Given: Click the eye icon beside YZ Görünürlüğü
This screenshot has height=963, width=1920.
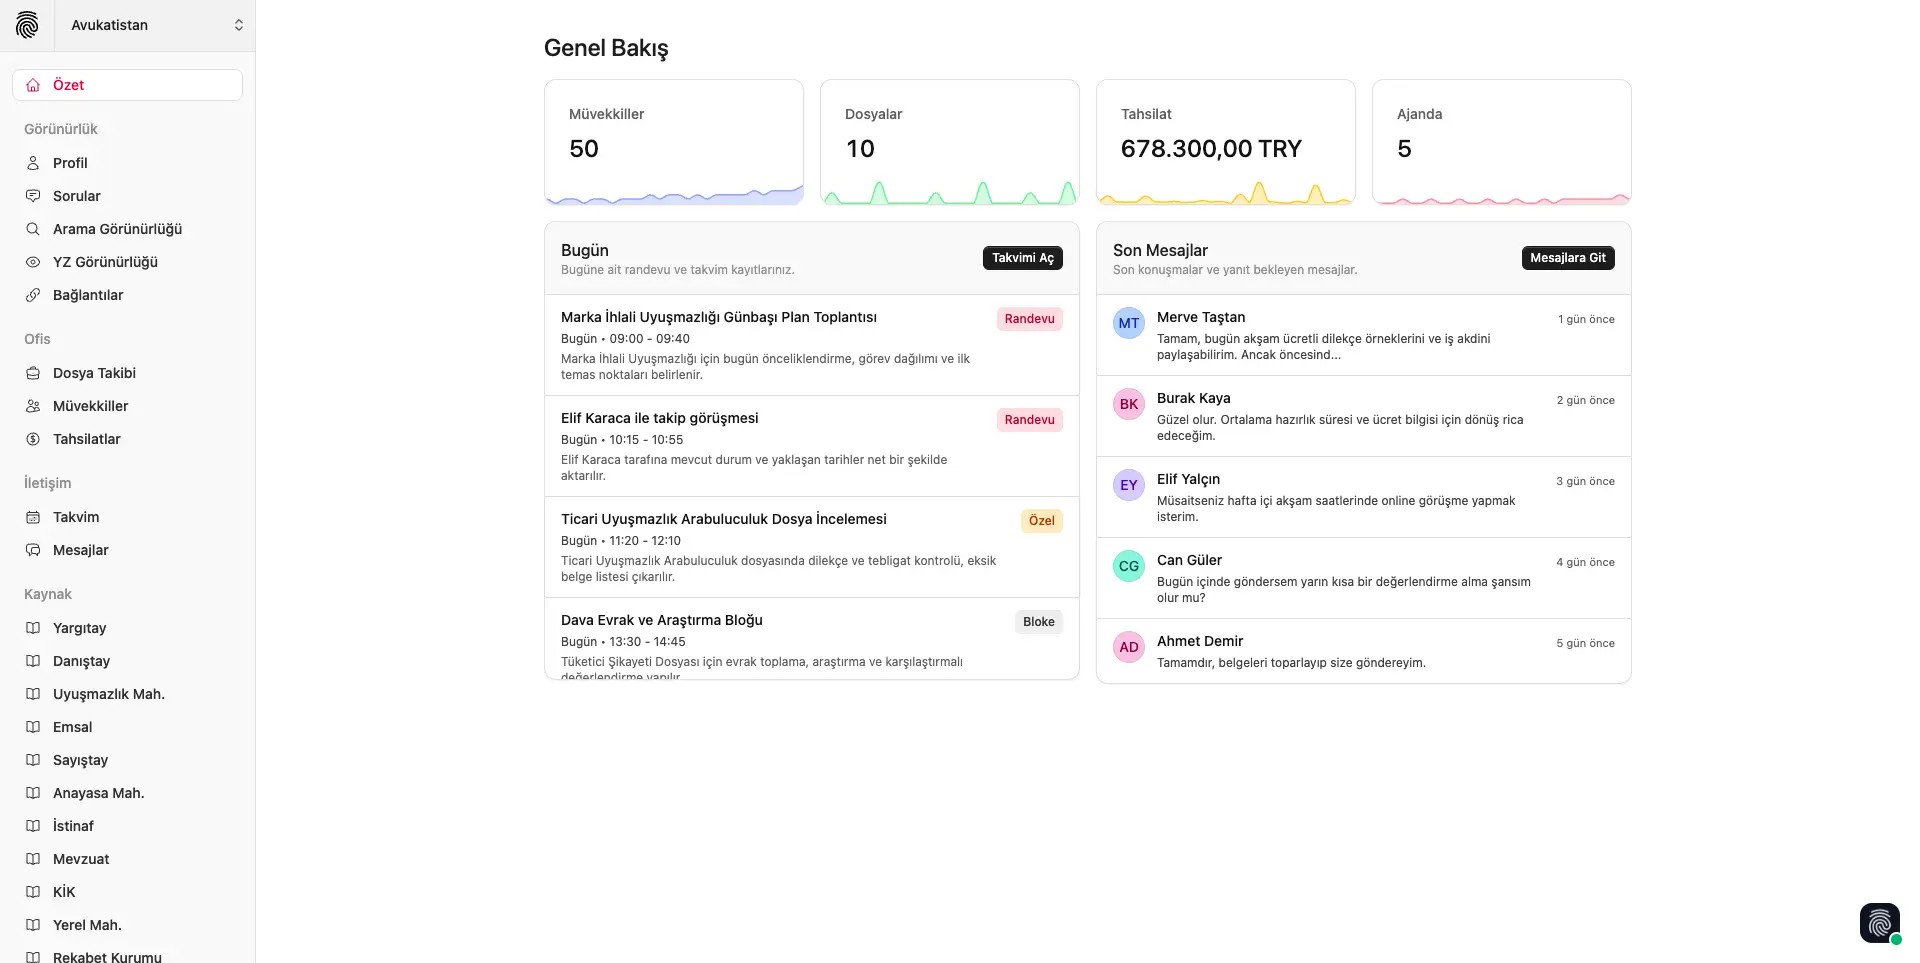Looking at the screenshot, I should [x=33, y=262].
